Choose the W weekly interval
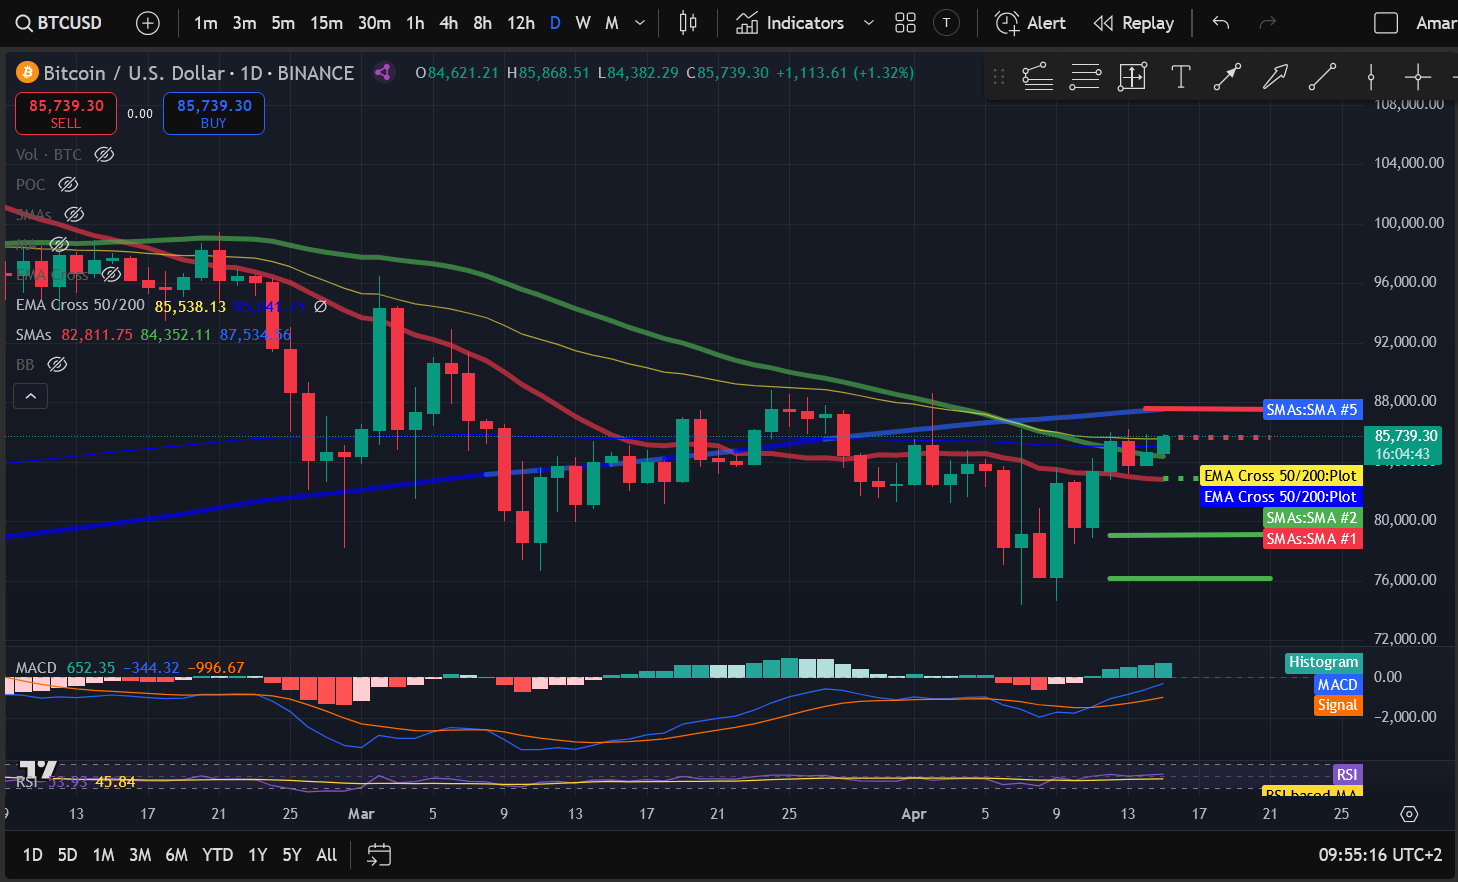Viewport: 1458px width, 882px height. click(x=583, y=23)
